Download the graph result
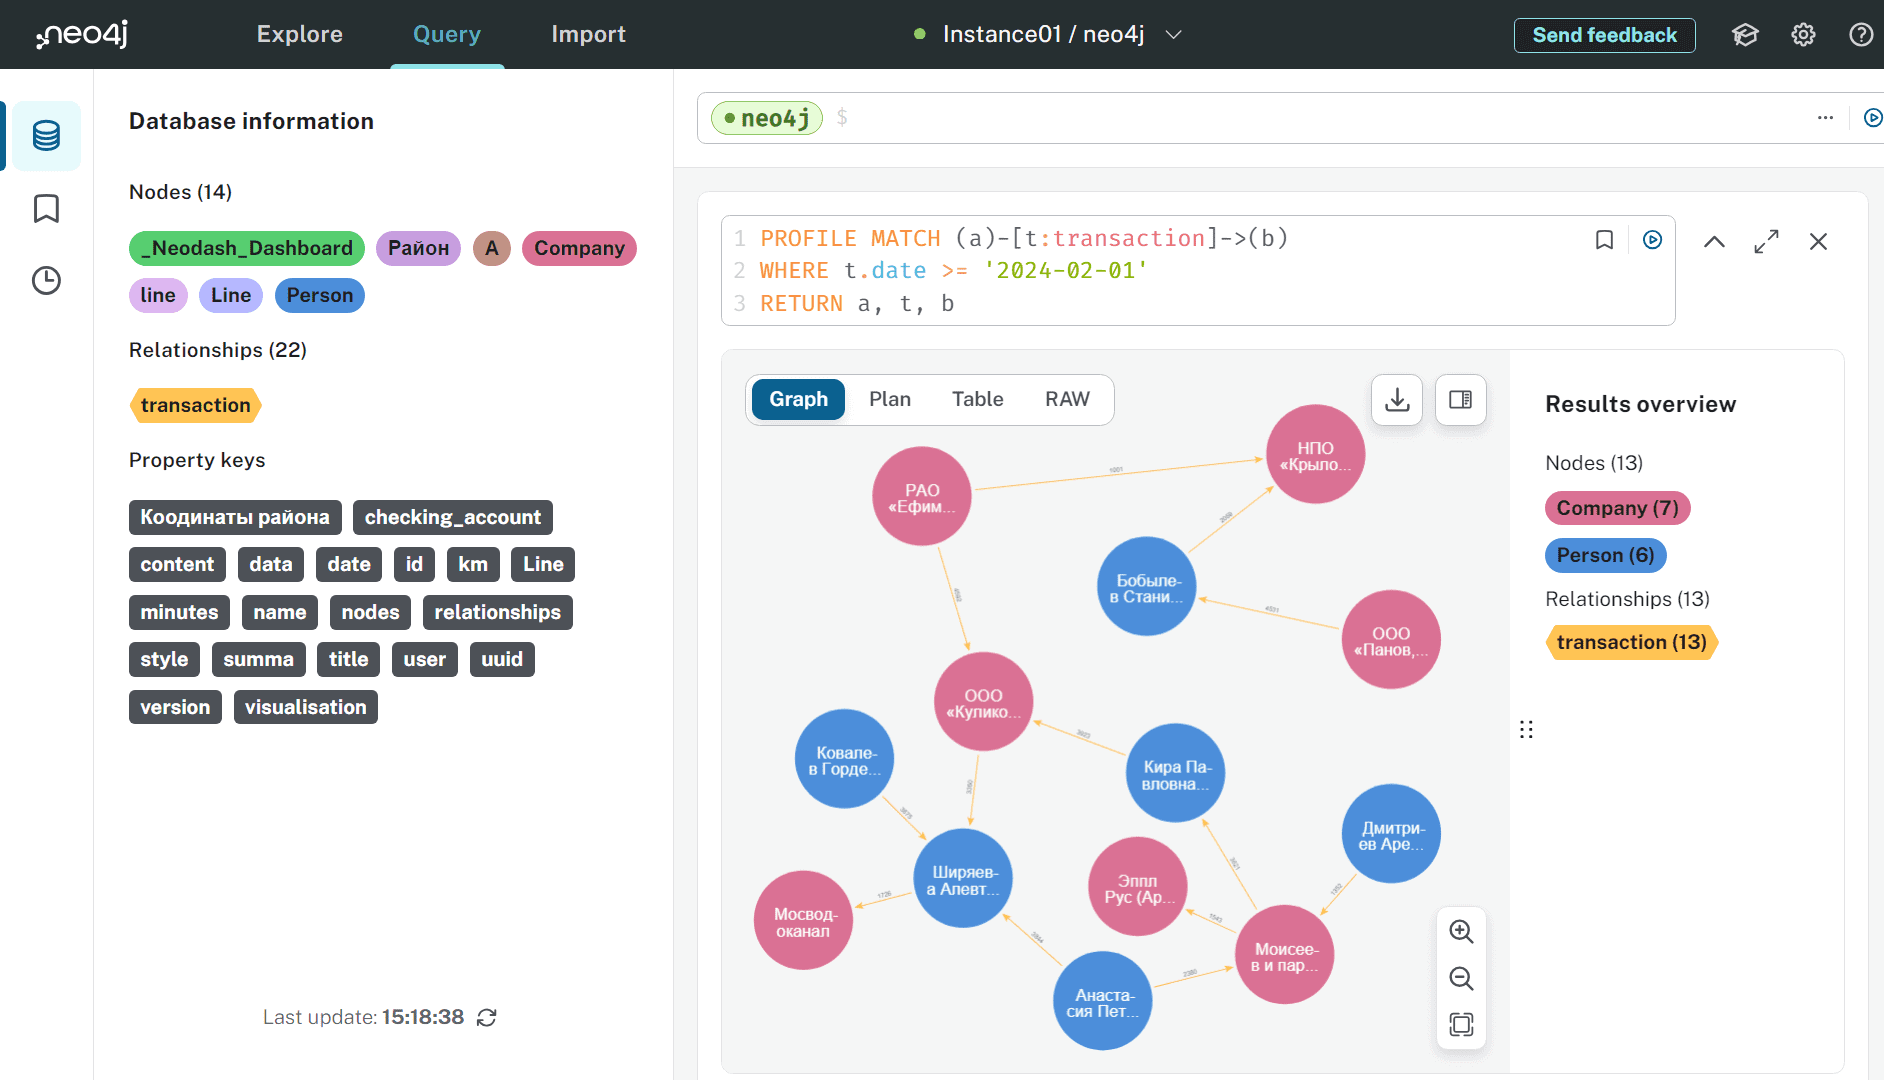Image resolution: width=1884 pixels, height=1086 pixels. tap(1397, 400)
